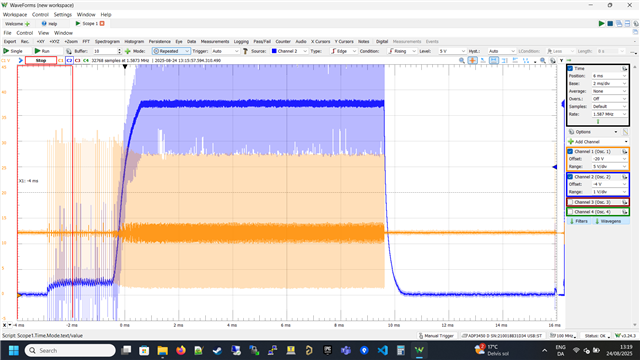
Task: Expand the Mode Repeated dropdown
Action: tap(171, 51)
